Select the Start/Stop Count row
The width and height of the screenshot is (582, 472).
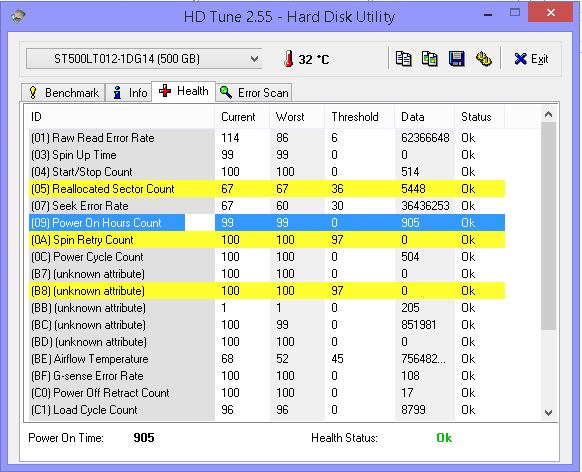pos(267,172)
